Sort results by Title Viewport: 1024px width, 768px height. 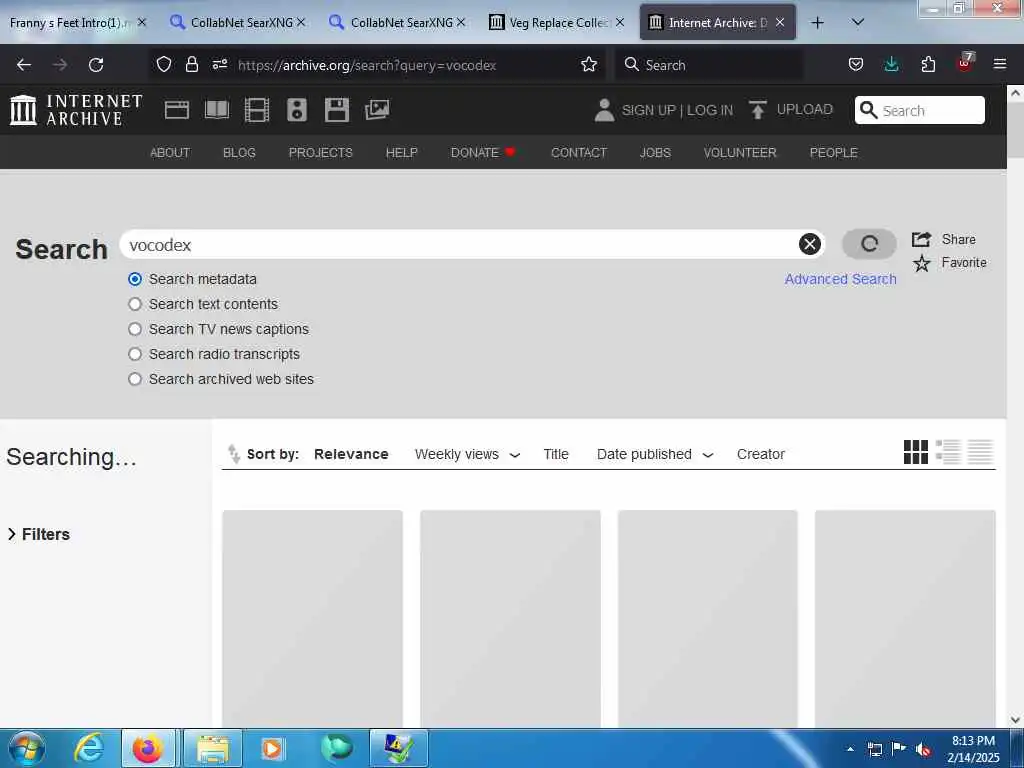coord(556,454)
